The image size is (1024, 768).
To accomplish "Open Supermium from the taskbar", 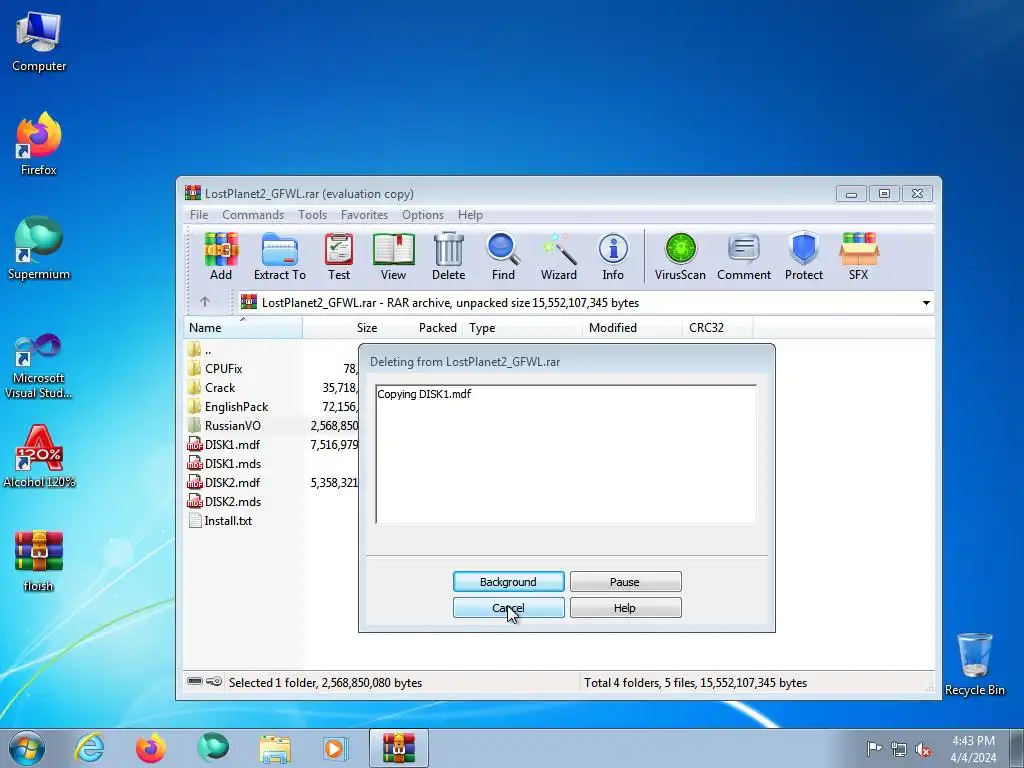I will 213,748.
